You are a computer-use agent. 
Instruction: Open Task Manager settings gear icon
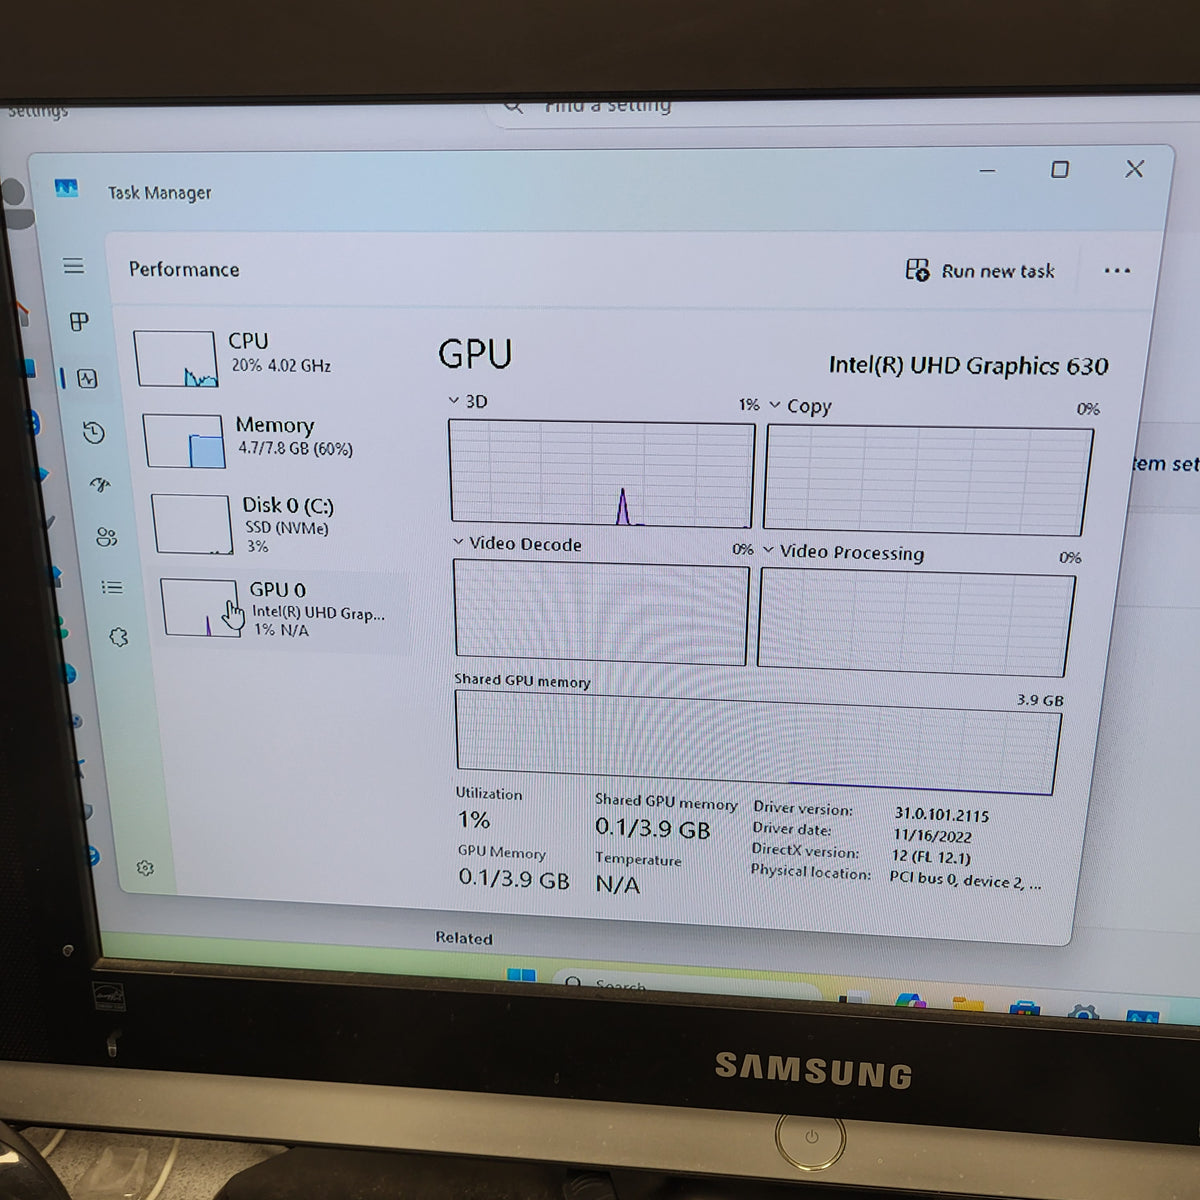[x=145, y=867]
